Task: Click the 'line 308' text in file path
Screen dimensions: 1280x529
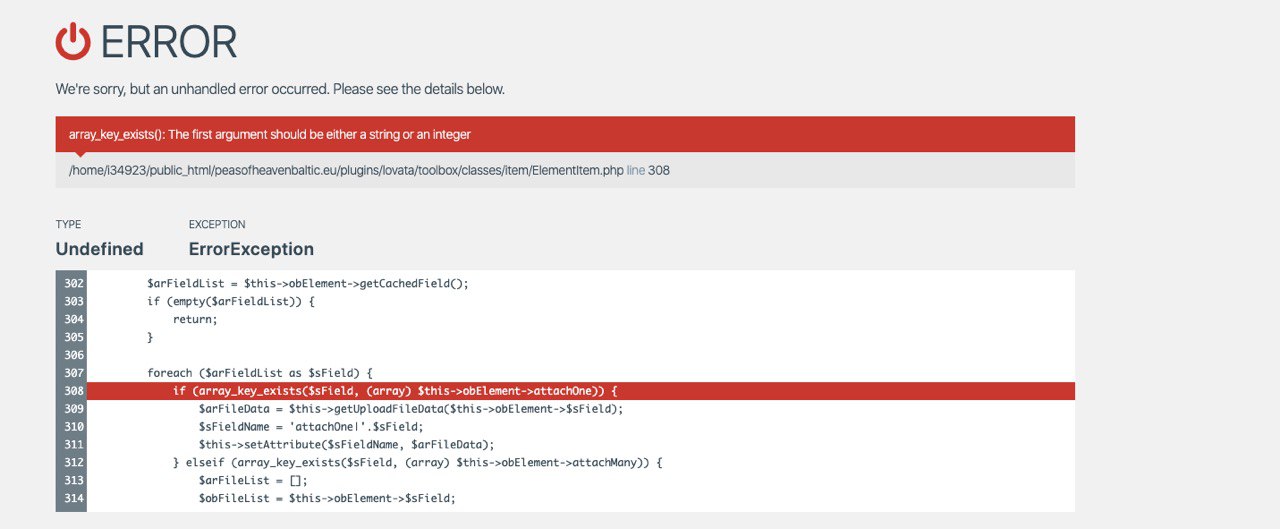Action: [648, 170]
